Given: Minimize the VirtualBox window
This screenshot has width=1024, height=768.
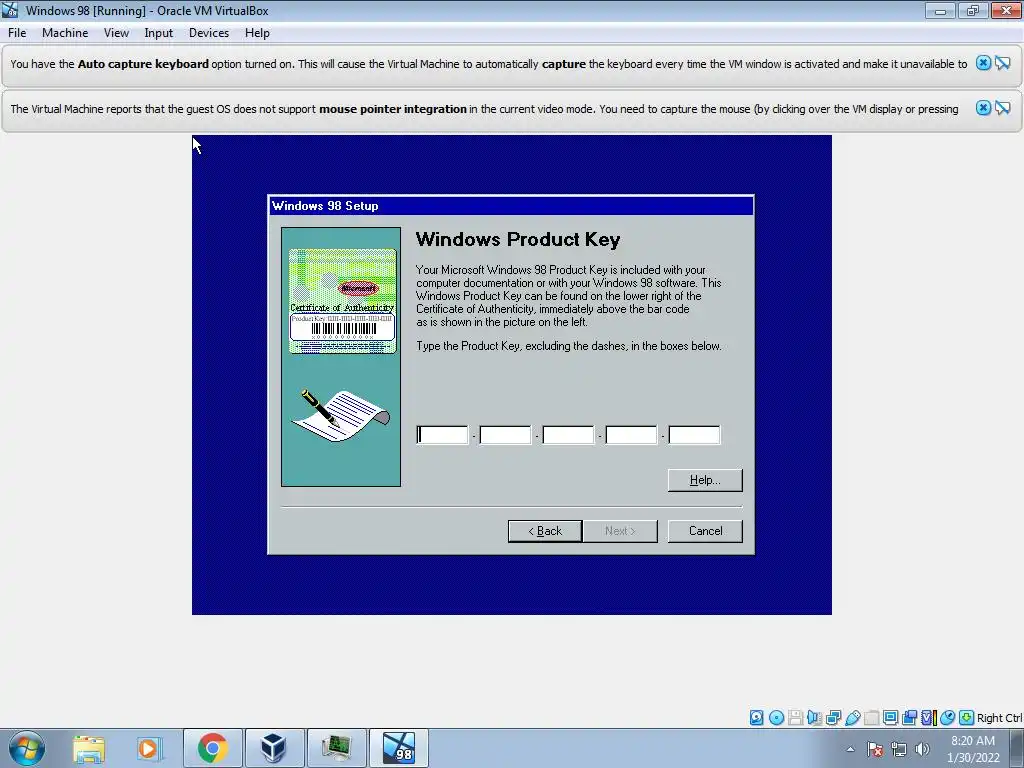Looking at the screenshot, I should (940, 10).
